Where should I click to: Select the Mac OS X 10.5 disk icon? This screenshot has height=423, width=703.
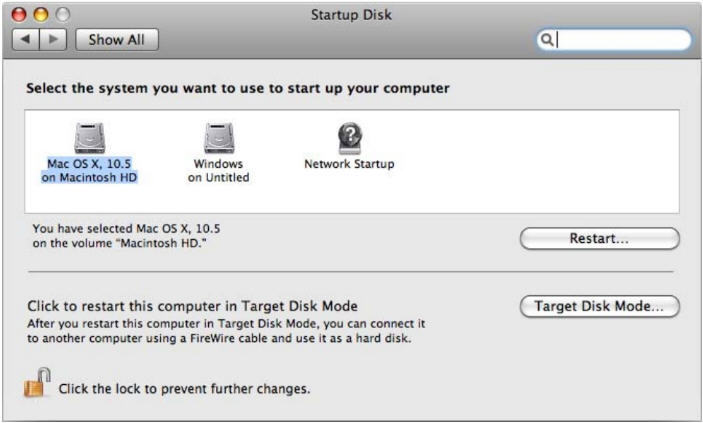(91, 138)
